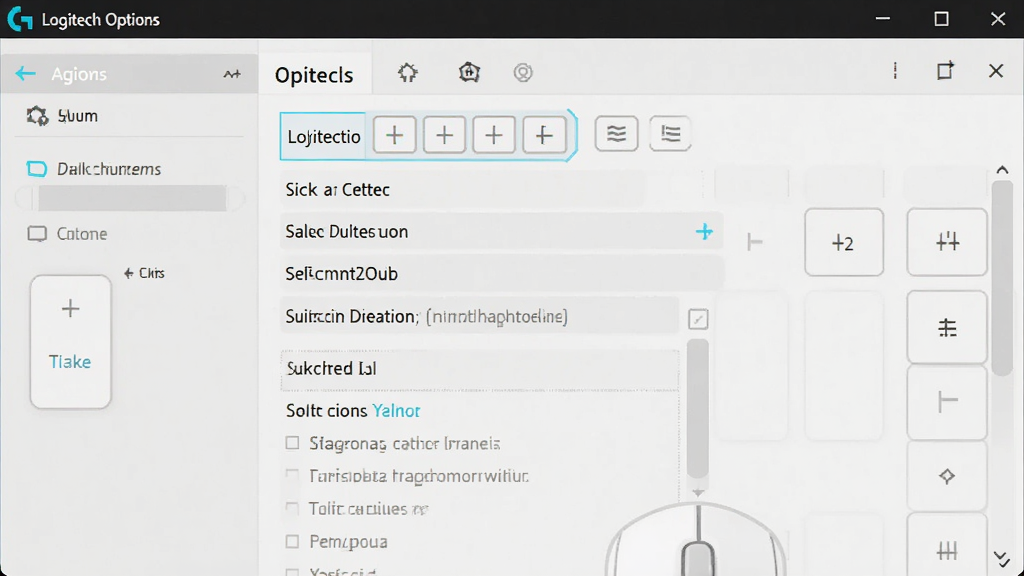
Task: Click the right panel scroll-down chevron
Action: click(x=1002, y=558)
